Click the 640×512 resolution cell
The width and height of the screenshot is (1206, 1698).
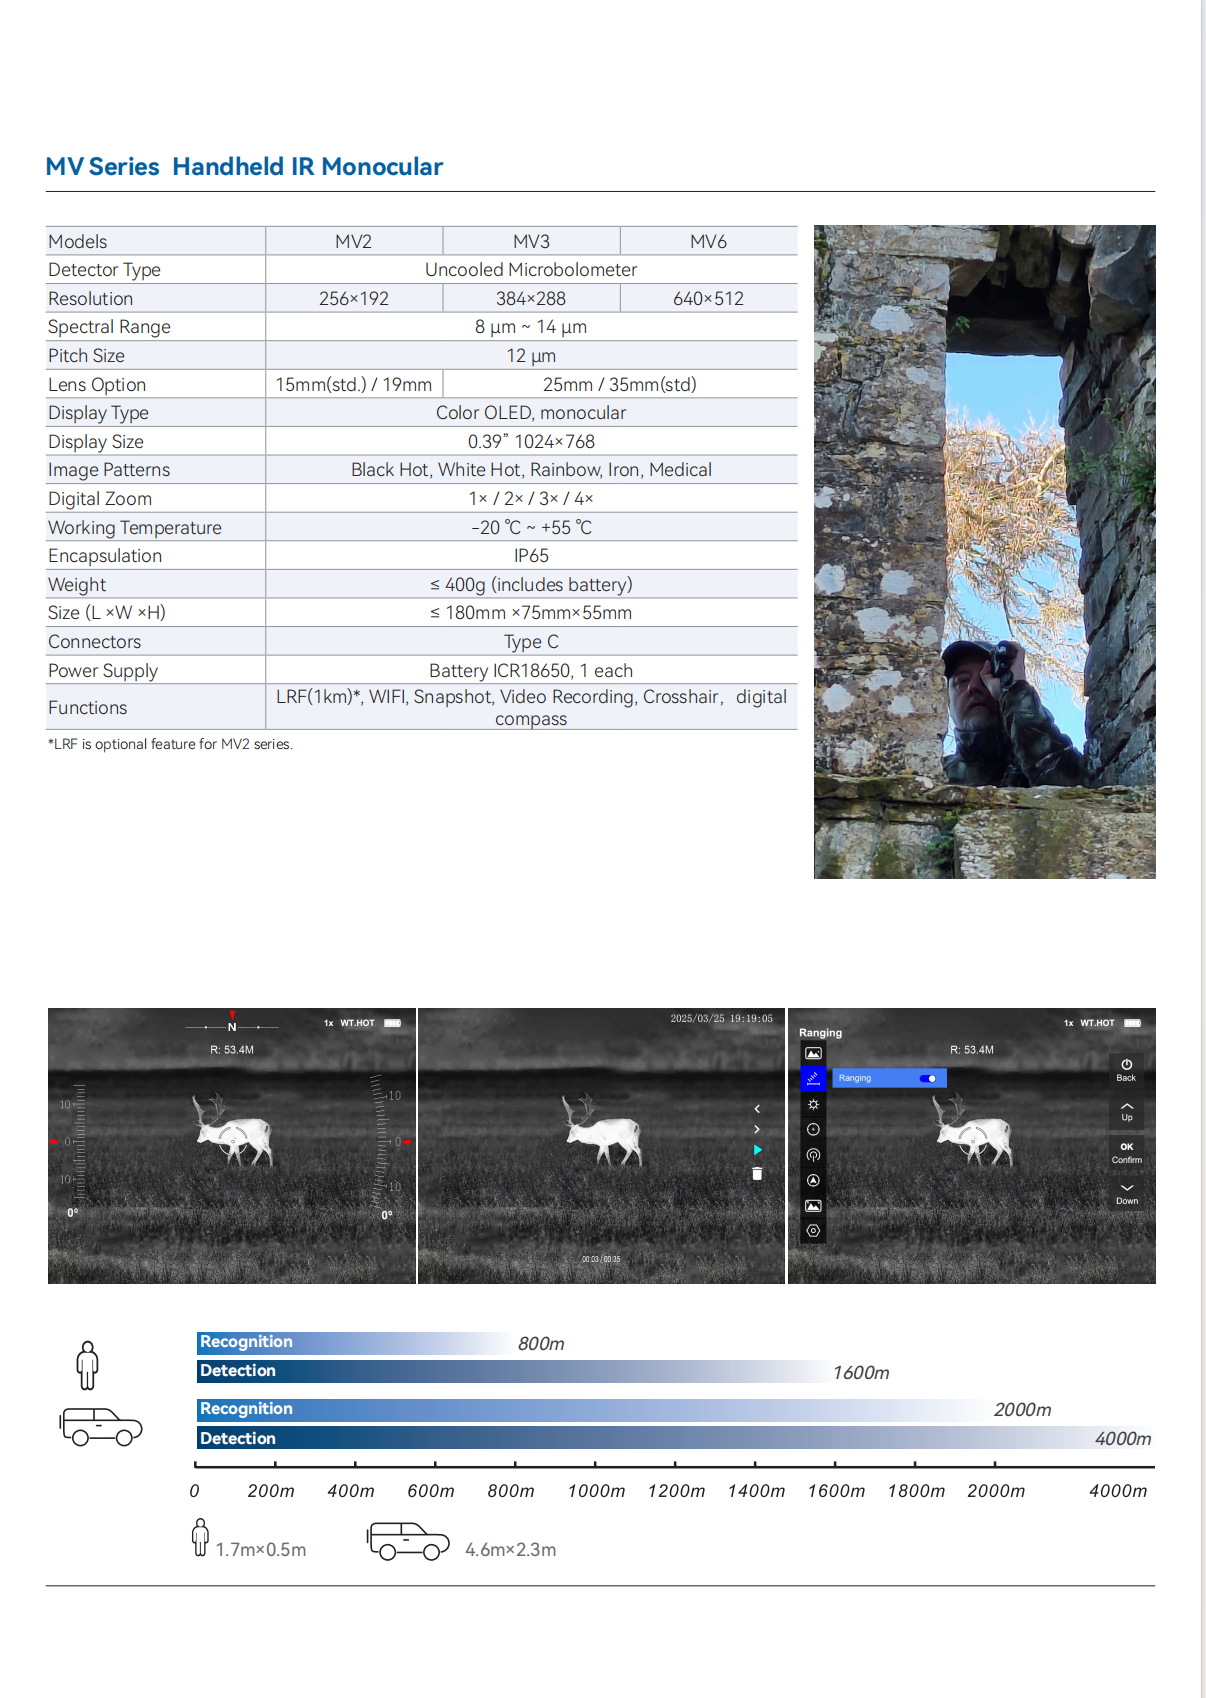709,299
